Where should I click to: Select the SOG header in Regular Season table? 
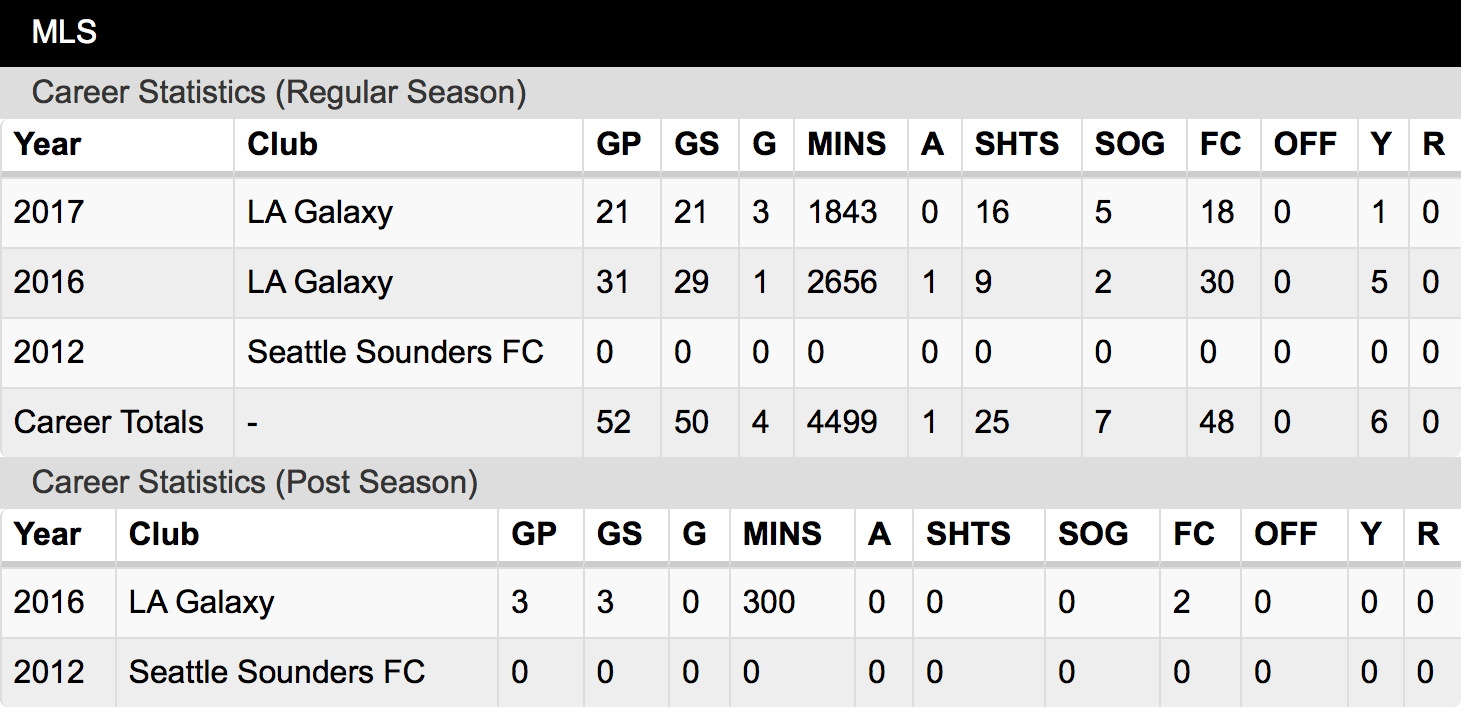coord(1129,144)
